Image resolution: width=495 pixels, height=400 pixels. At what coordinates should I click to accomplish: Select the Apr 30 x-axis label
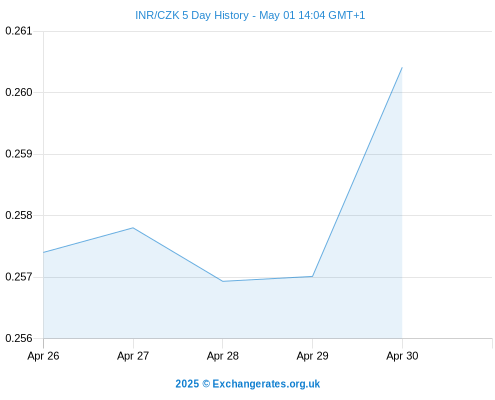(x=402, y=356)
